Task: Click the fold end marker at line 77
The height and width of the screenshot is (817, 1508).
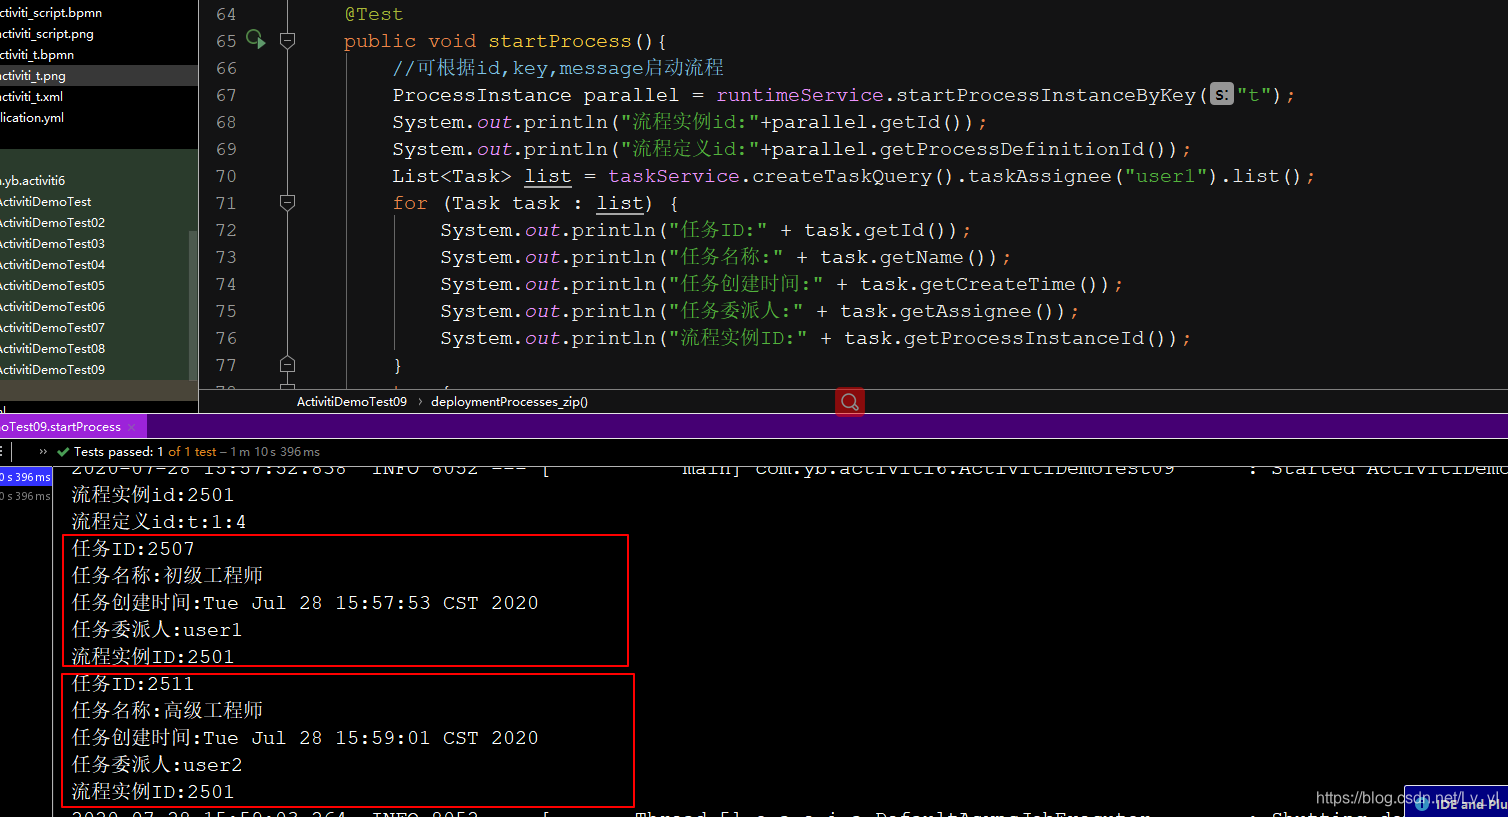Action: pos(287,364)
